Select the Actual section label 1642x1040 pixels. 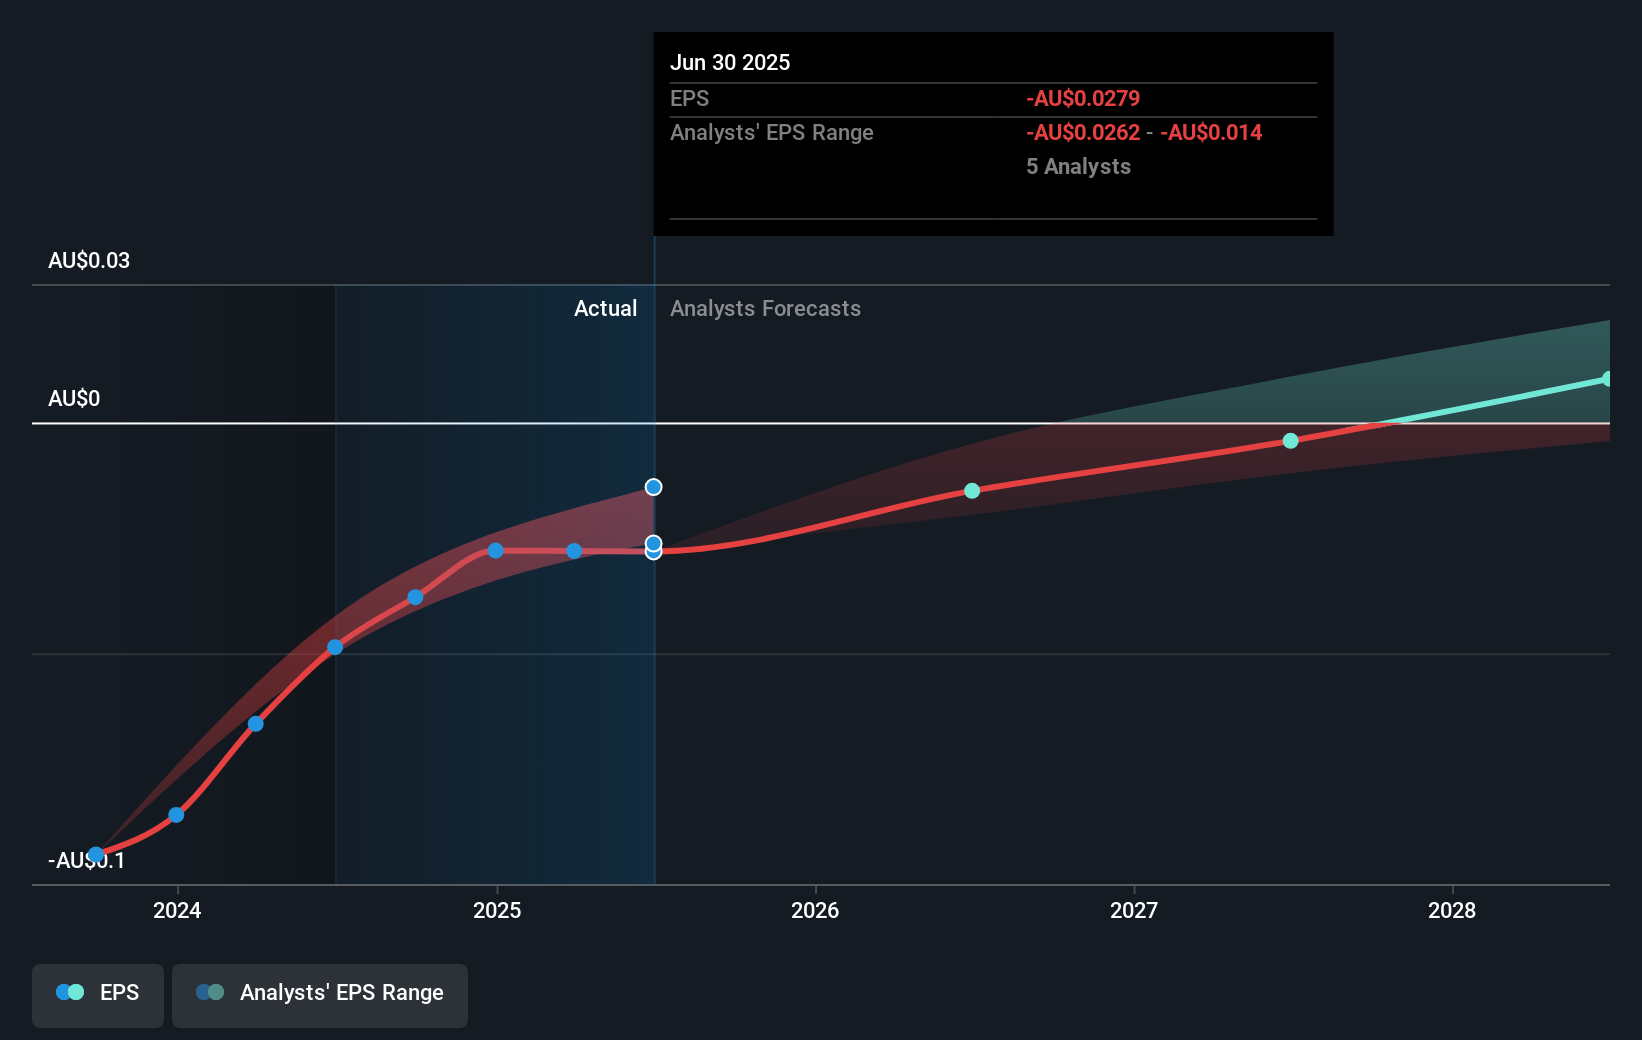(x=606, y=308)
